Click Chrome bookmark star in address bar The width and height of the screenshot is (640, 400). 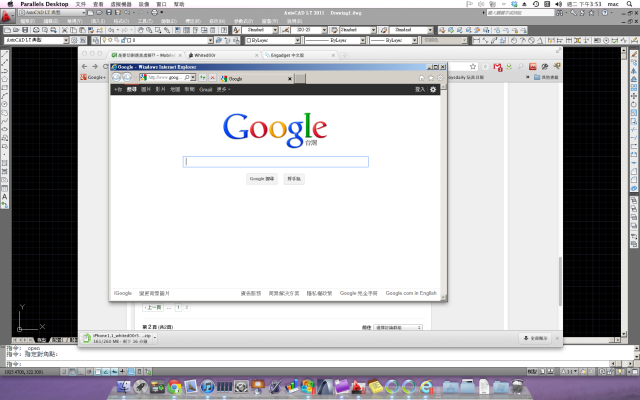[473, 67]
